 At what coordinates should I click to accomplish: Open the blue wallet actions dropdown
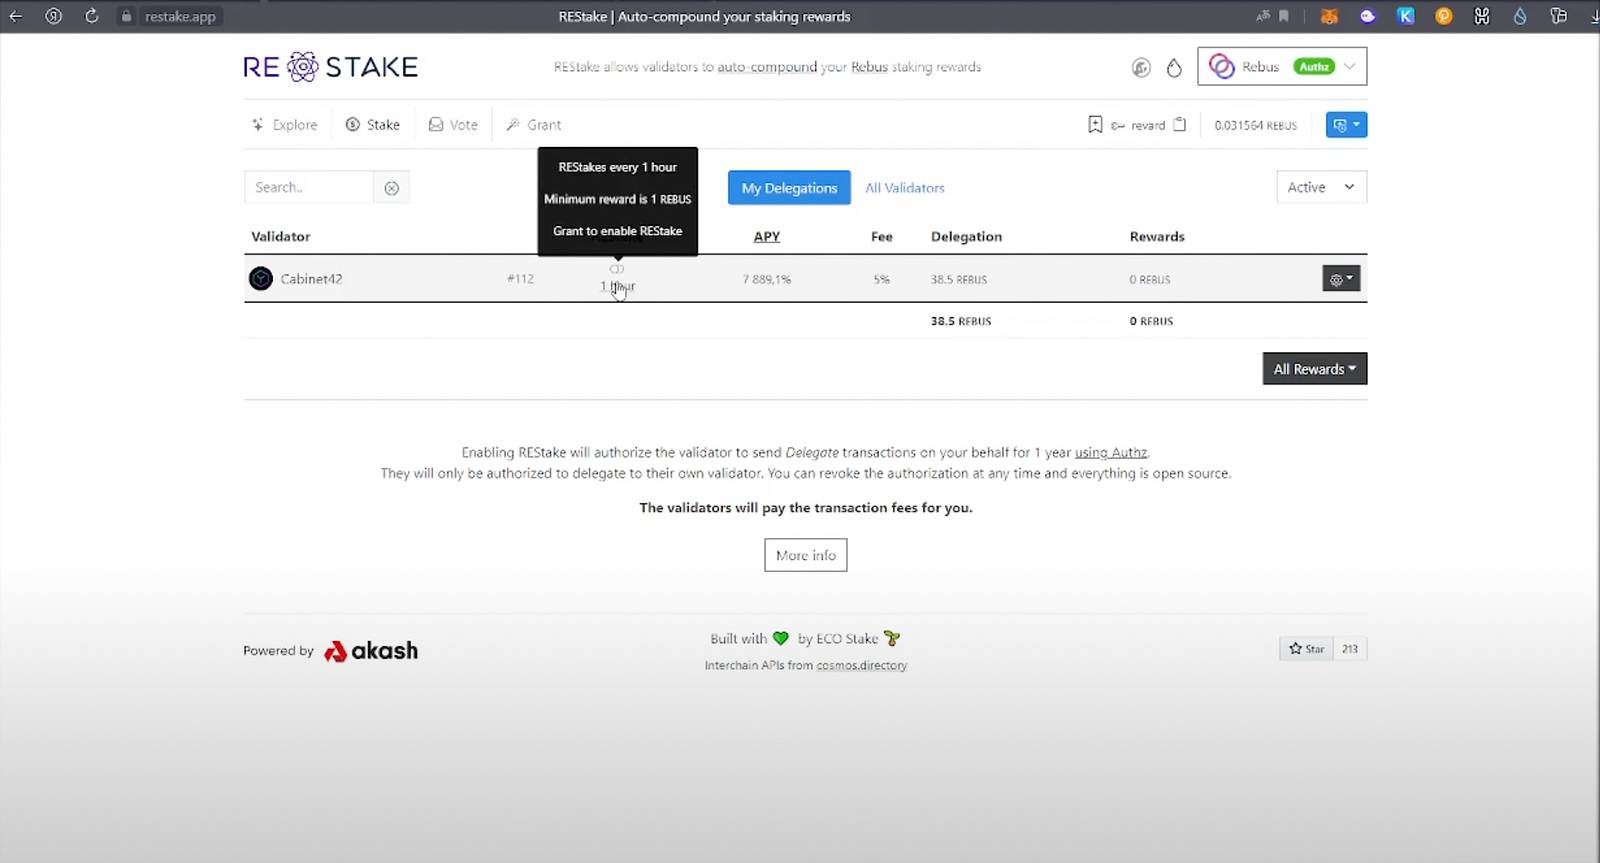click(x=1346, y=125)
